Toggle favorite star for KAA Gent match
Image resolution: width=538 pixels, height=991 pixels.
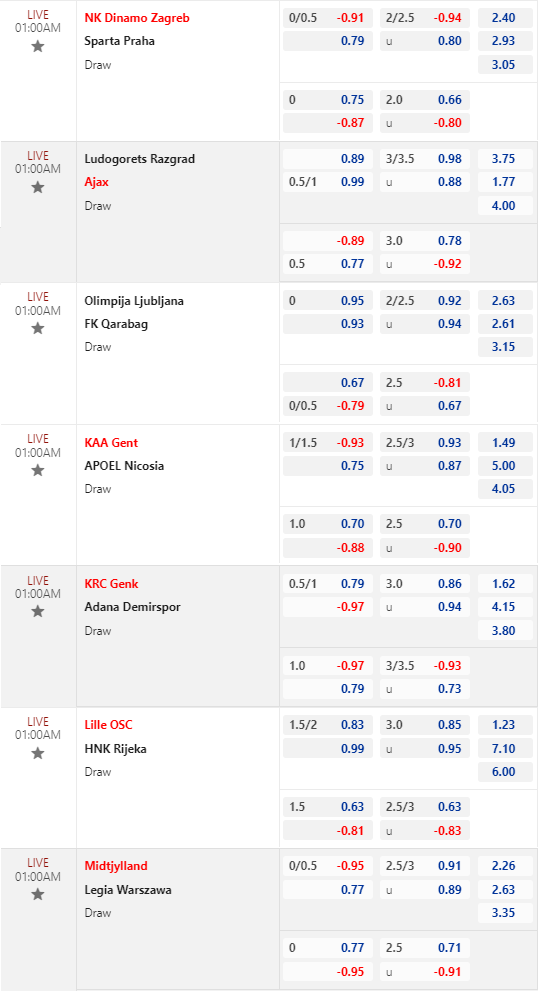pos(38,470)
